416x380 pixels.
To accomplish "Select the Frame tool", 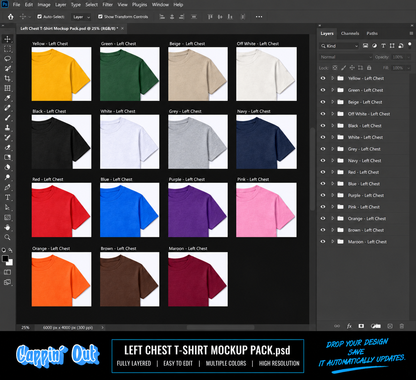I will point(7,88).
